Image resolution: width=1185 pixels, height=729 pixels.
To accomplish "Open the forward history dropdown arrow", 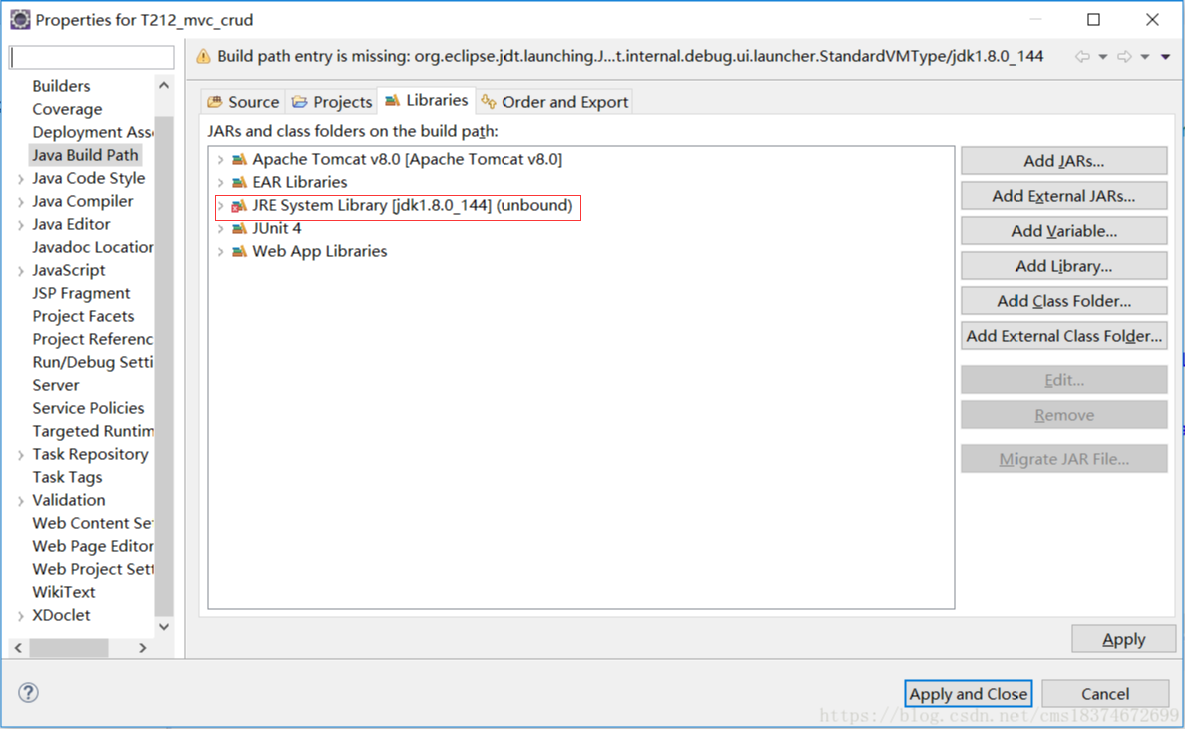I will [1145, 57].
